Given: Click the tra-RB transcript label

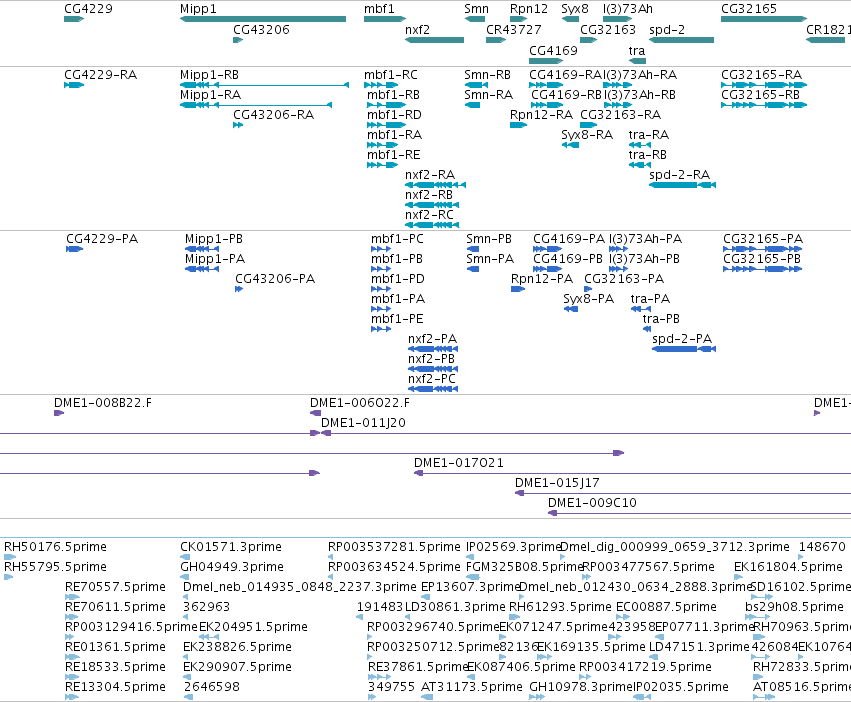Looking at the screenshot, I should pyautogui.click(x=647, y=155).
